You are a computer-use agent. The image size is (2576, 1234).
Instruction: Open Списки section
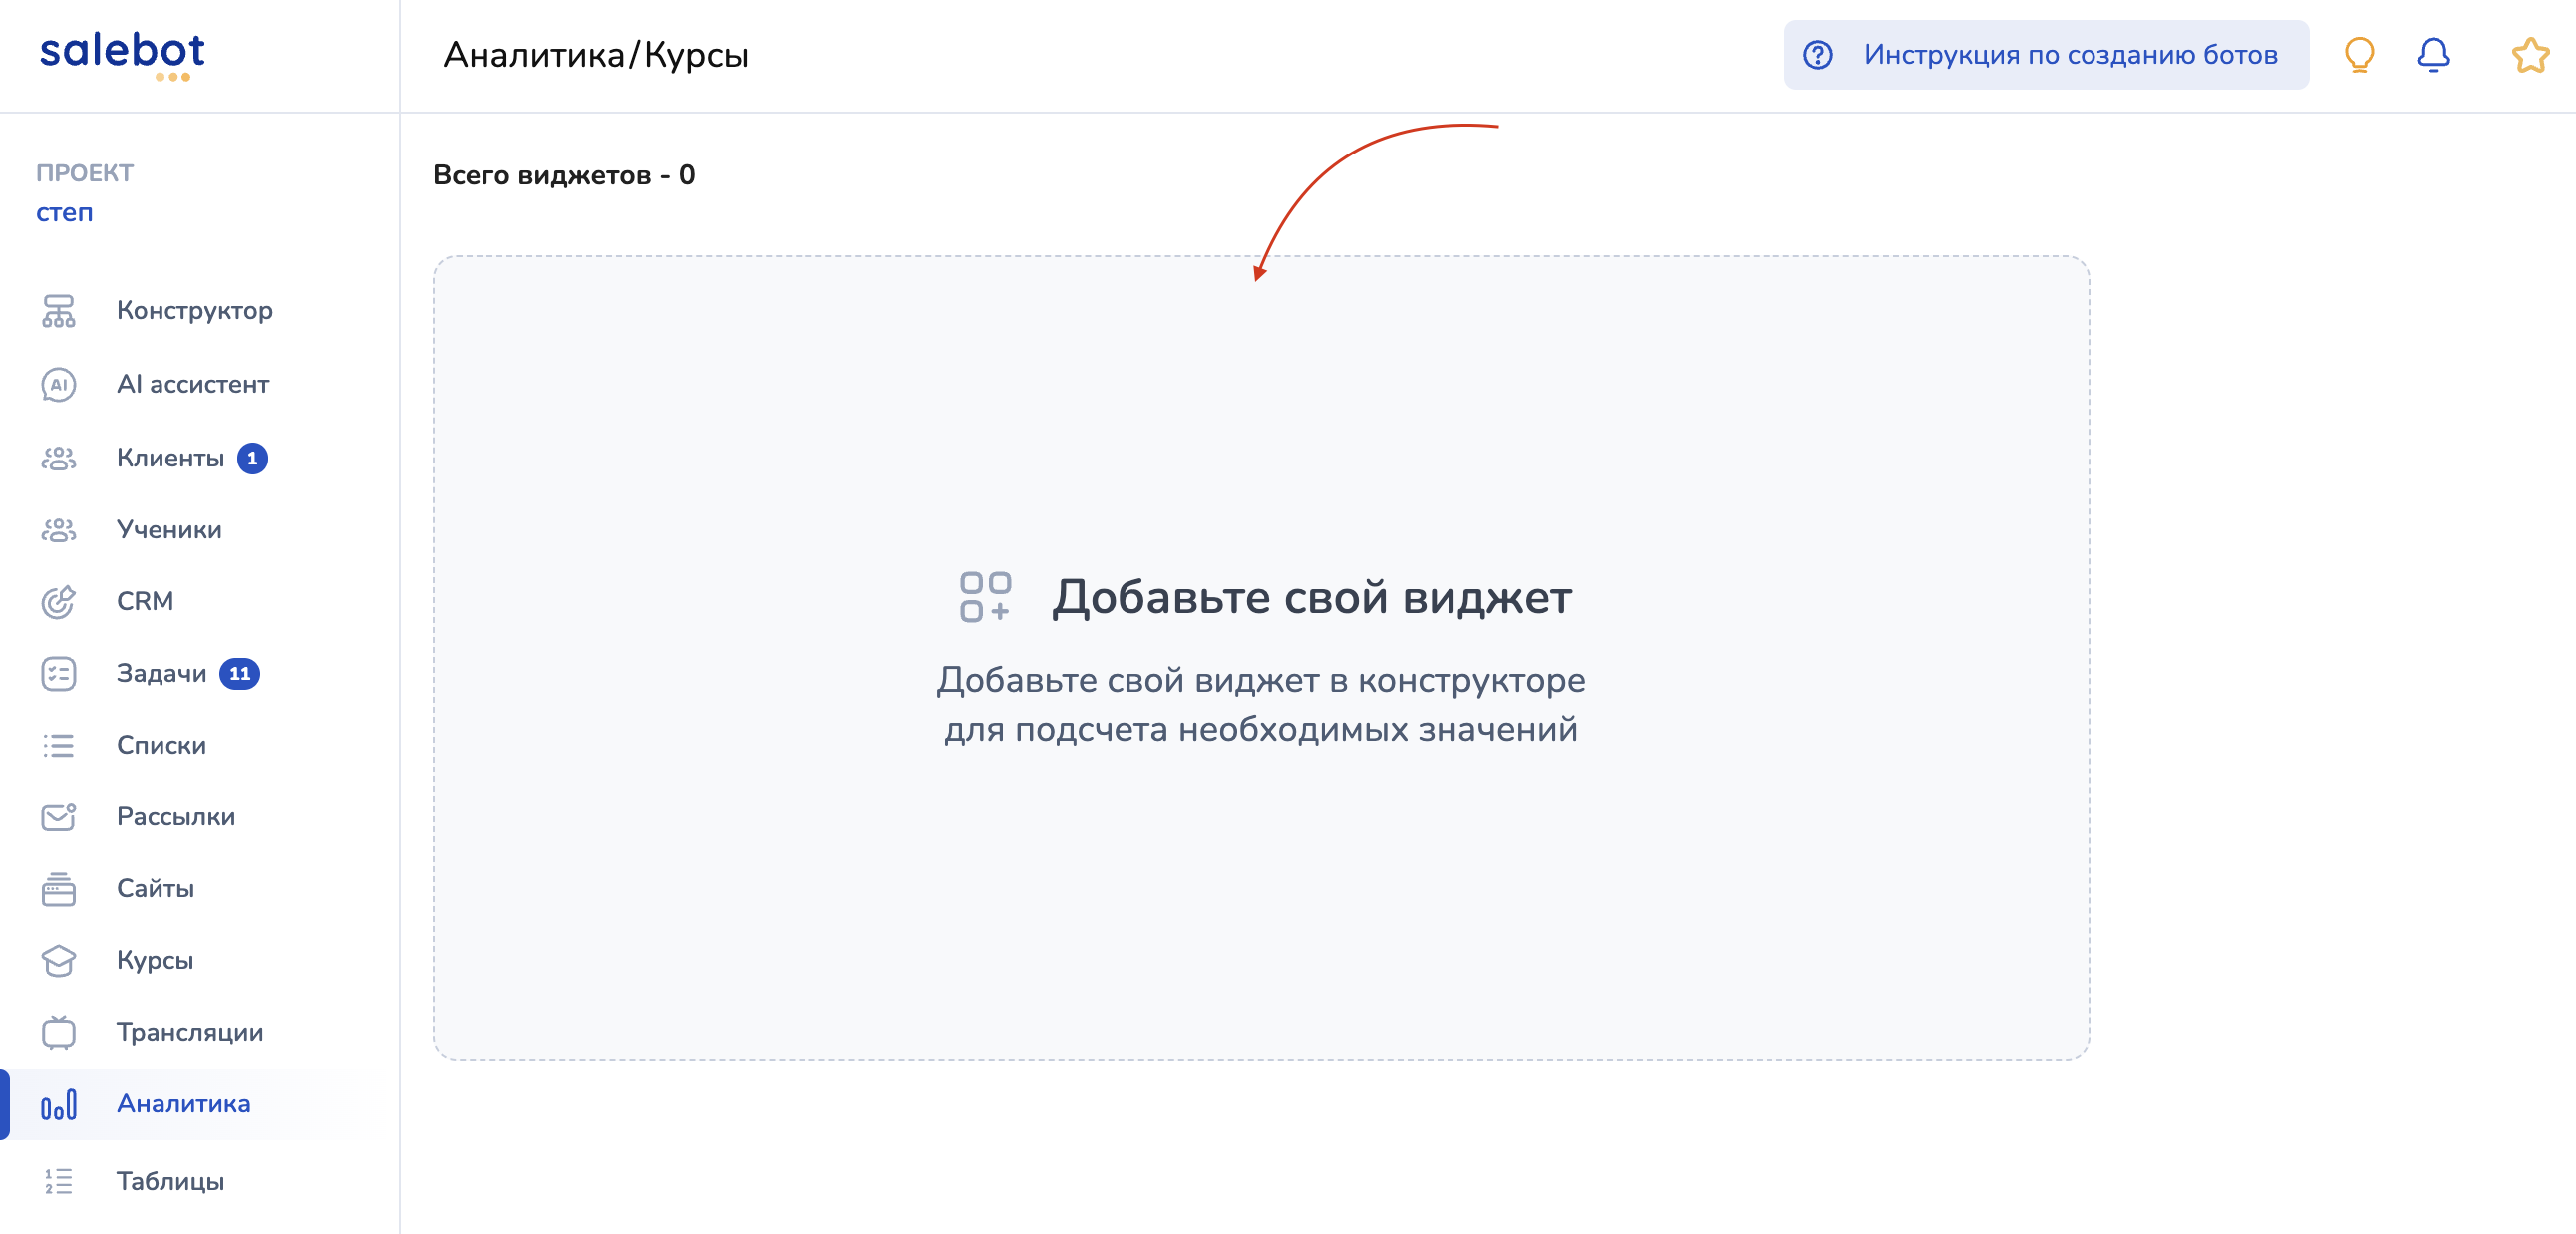click(x=161, y=745)
